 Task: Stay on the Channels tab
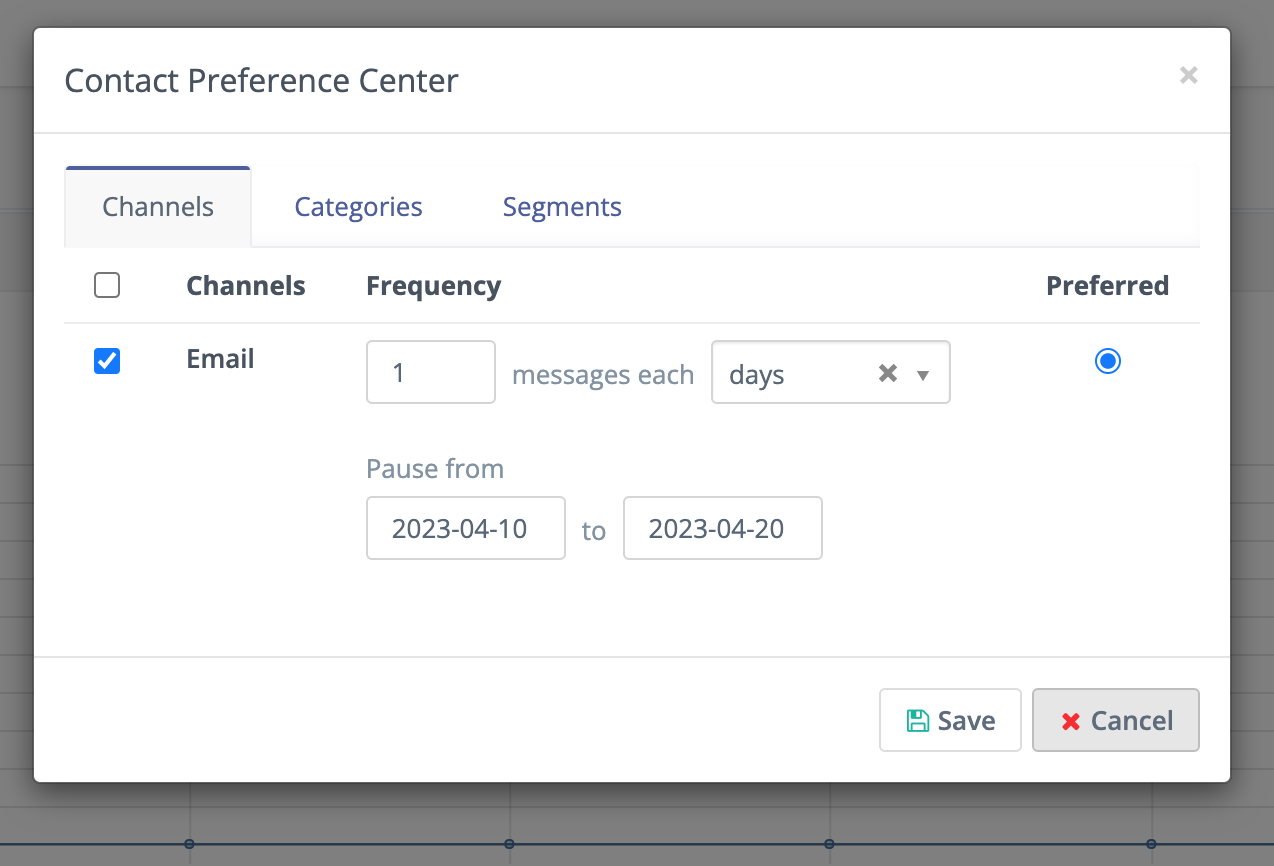tap(157, 206)
